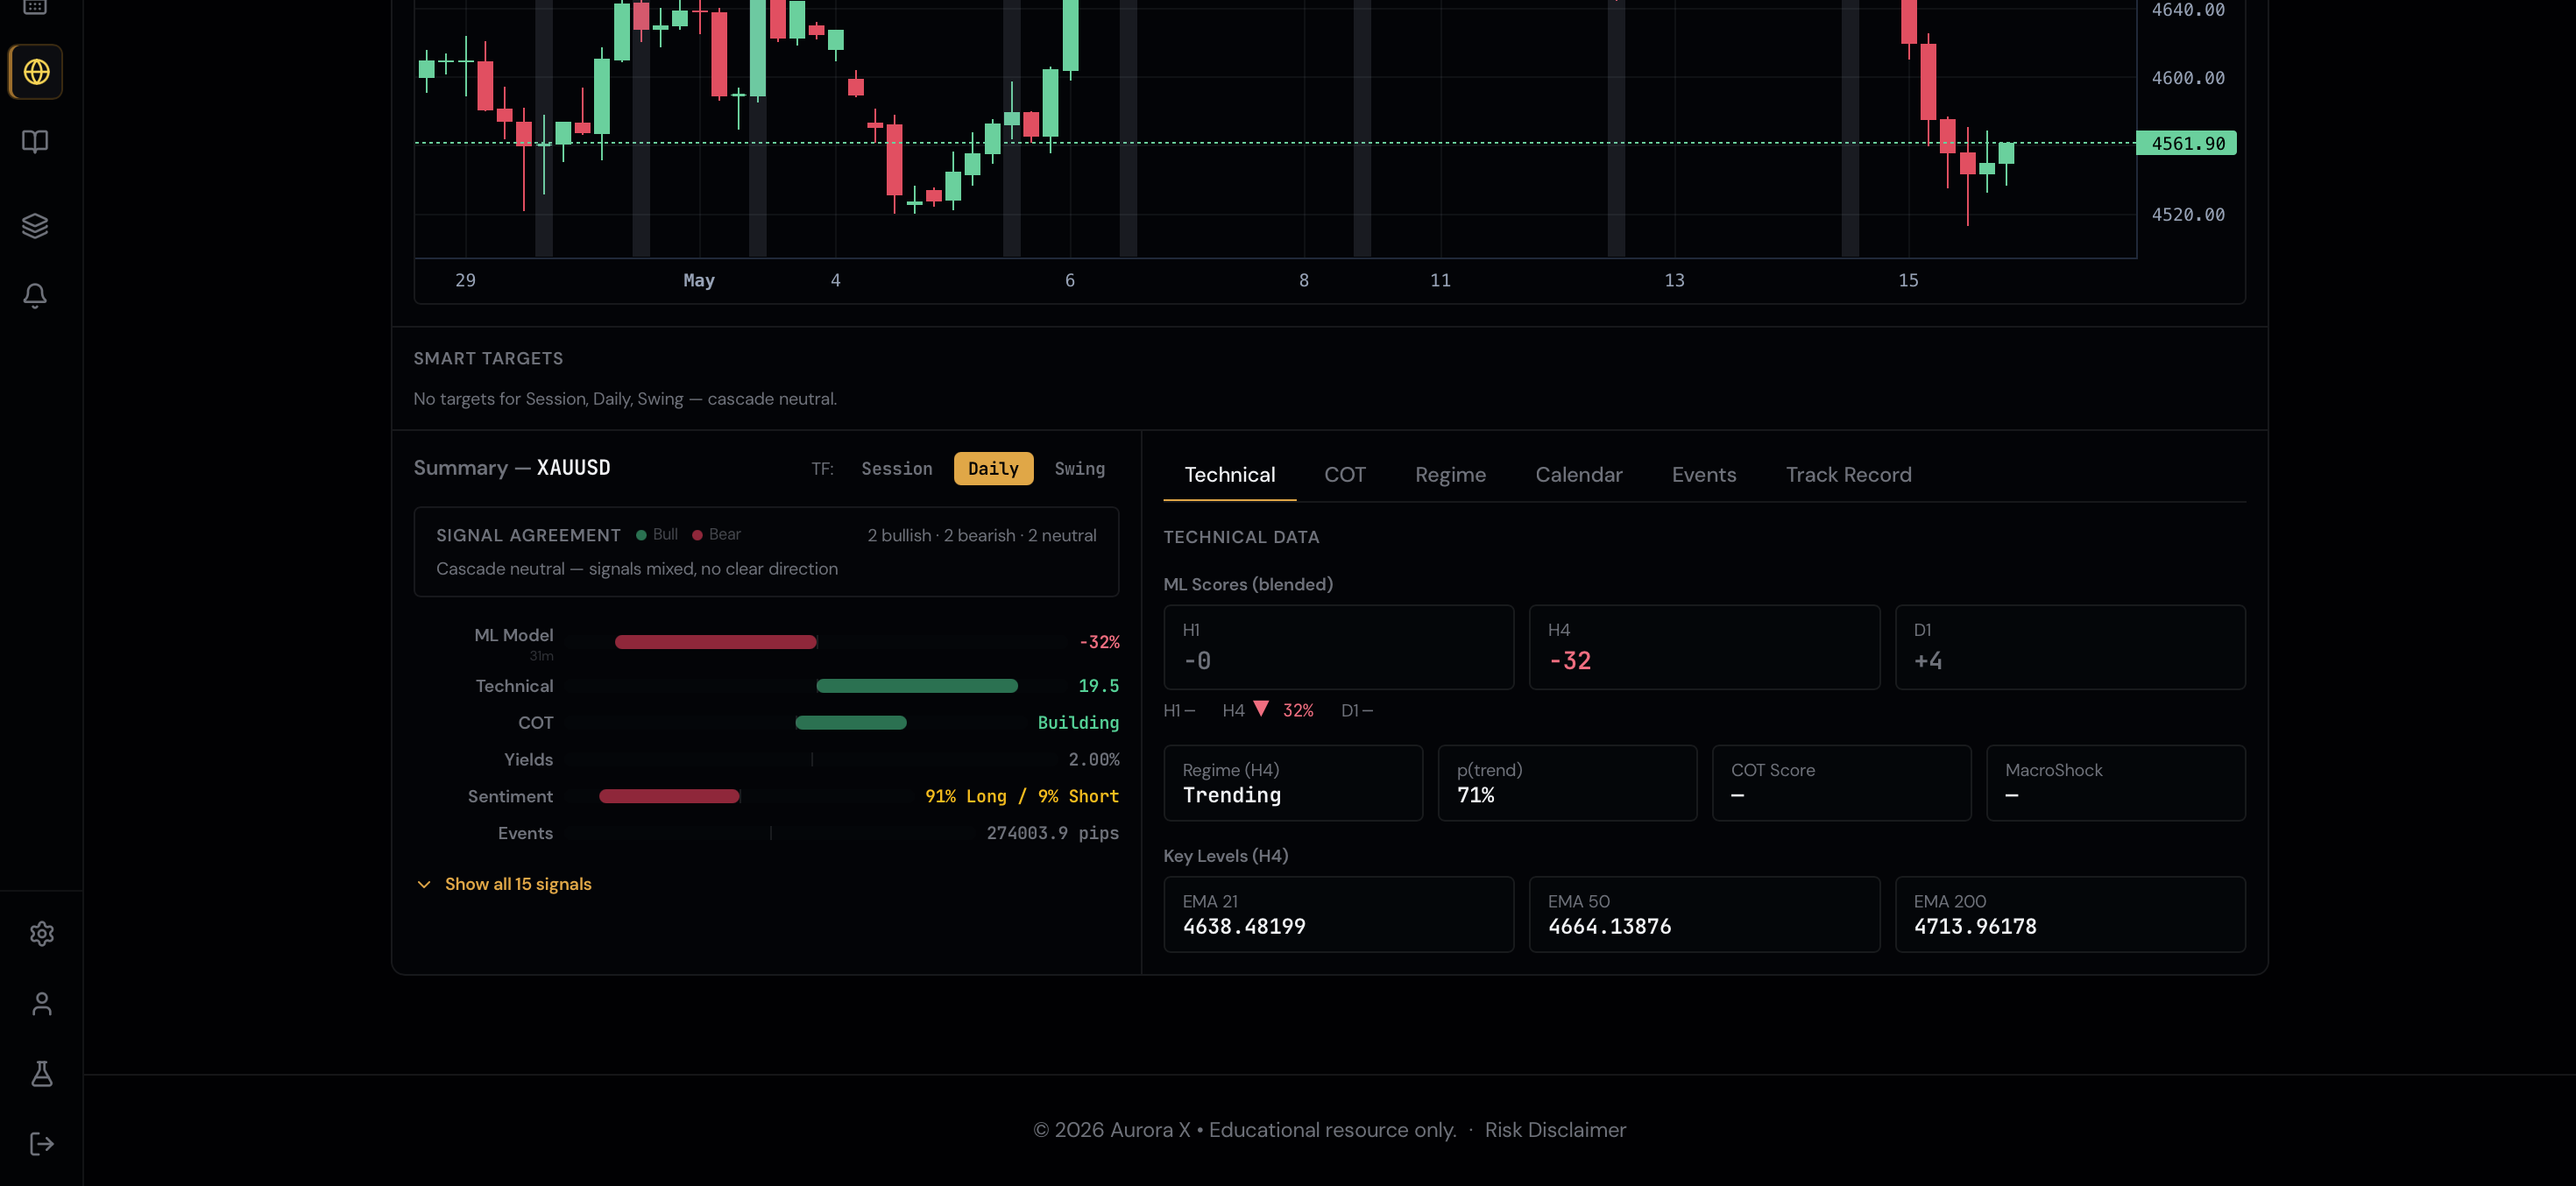Switch to the Calendar tab
Viewport: 2576px width, 1186px height.
click(1578, 475)
